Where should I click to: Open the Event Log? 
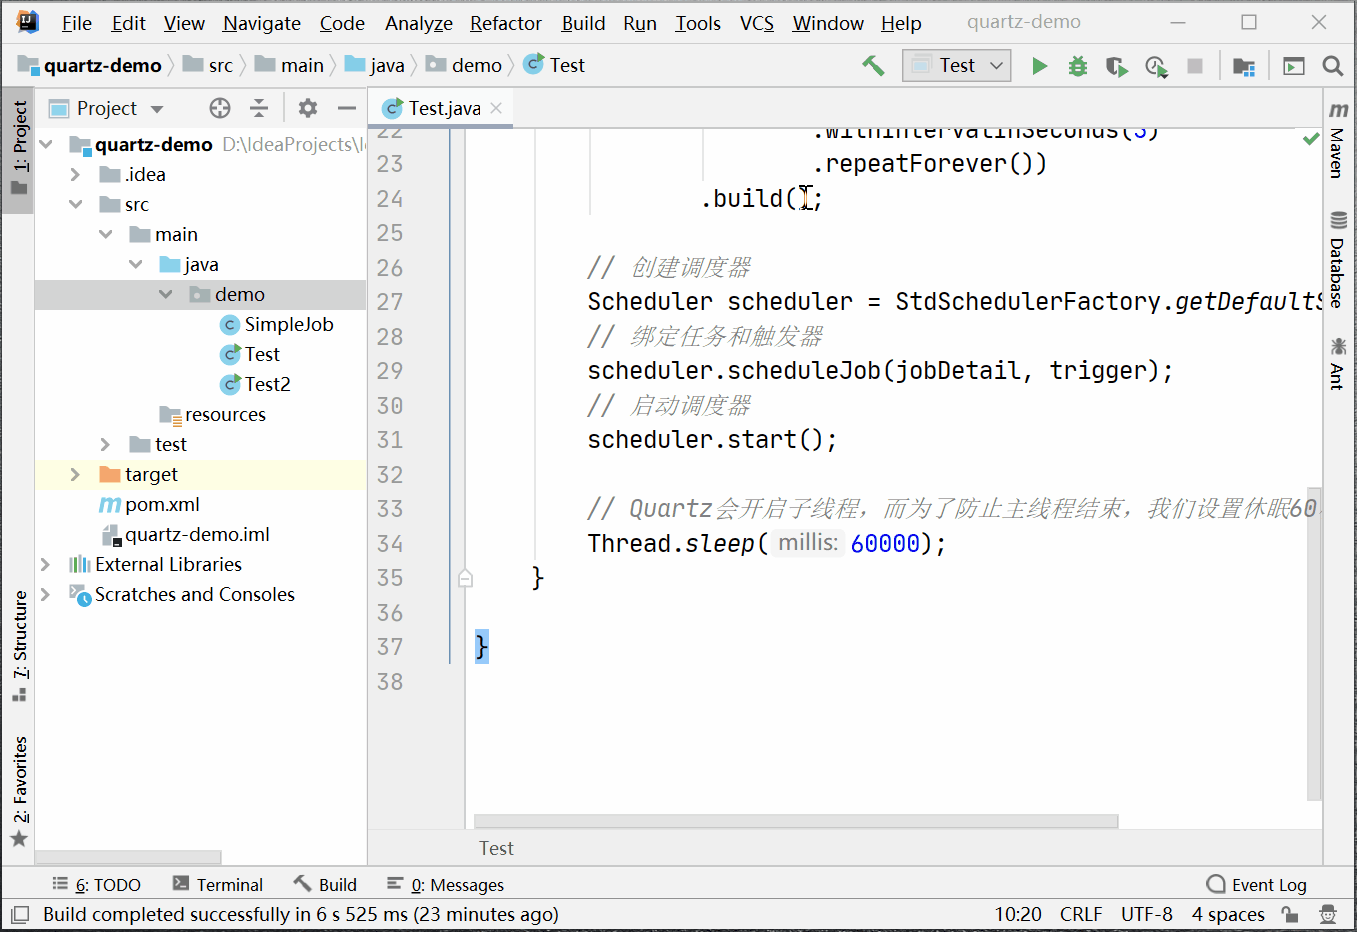click(1257, 884)
